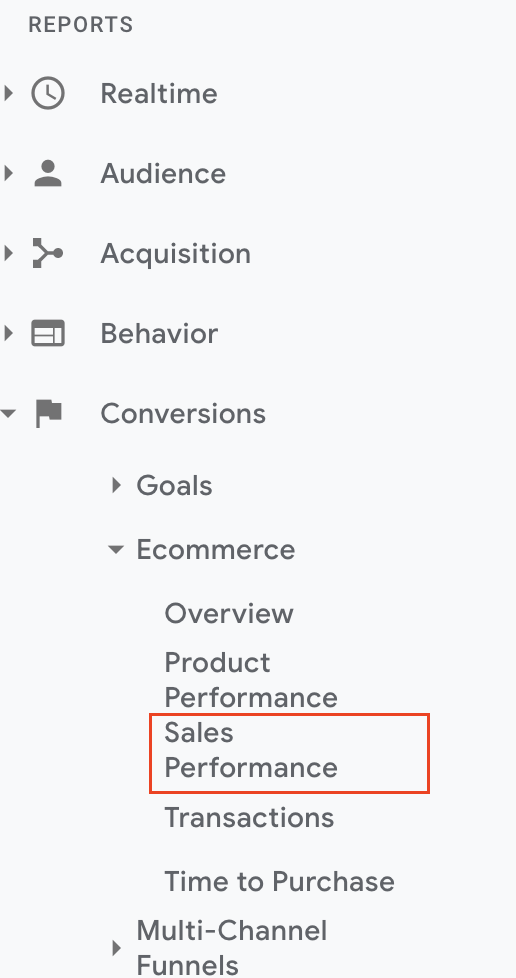Expand the Multi-Channel Funnels arrow
The width and height of the screenshot is (516, 978).
pyautogui.click(x=116, y=948)
